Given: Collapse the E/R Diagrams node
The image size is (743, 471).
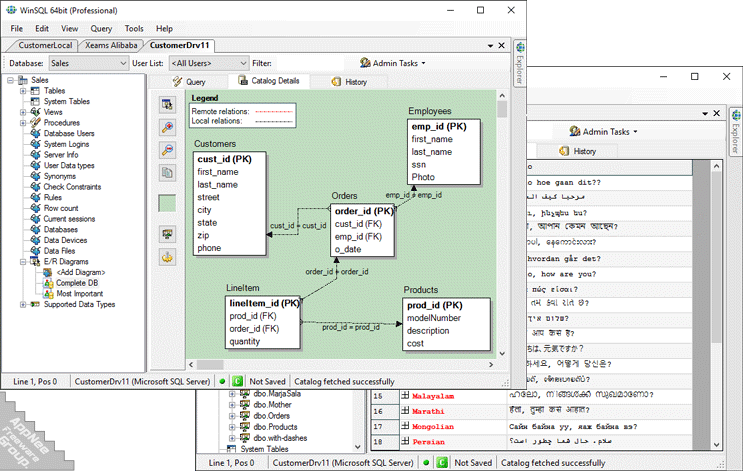Looking at the screenshot, I should [23, 262].
